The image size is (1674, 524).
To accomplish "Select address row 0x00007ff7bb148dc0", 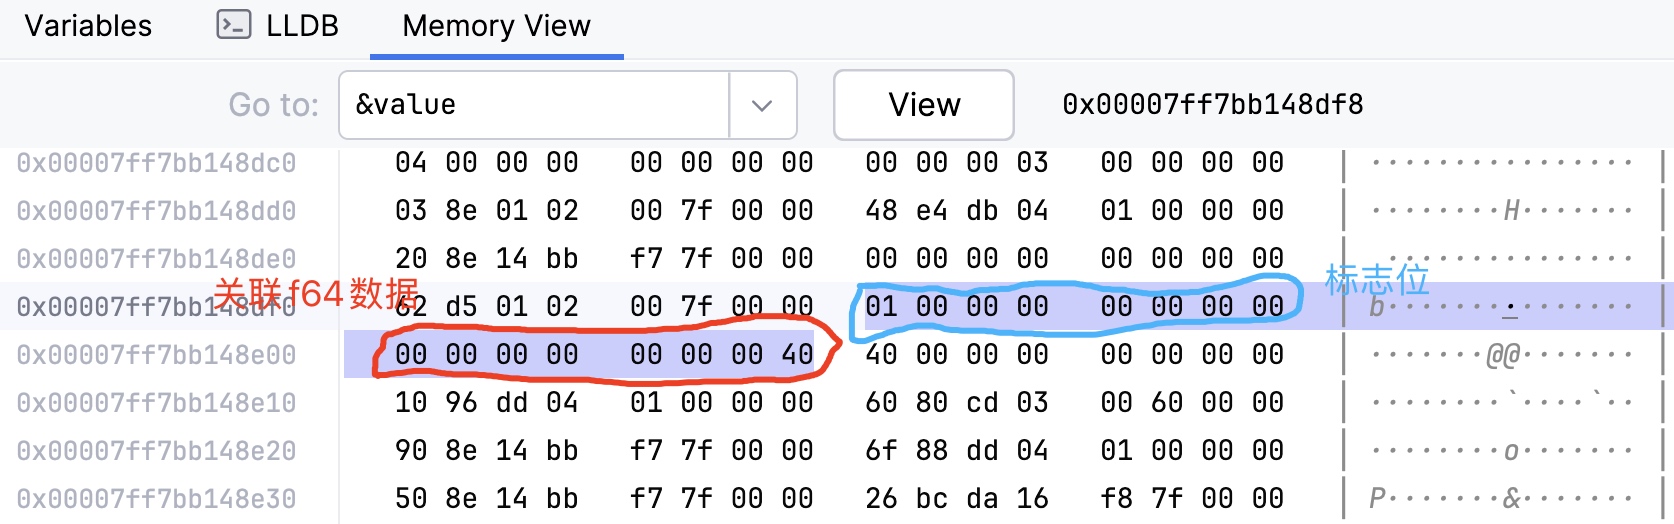I will click(x=156, y=163).
